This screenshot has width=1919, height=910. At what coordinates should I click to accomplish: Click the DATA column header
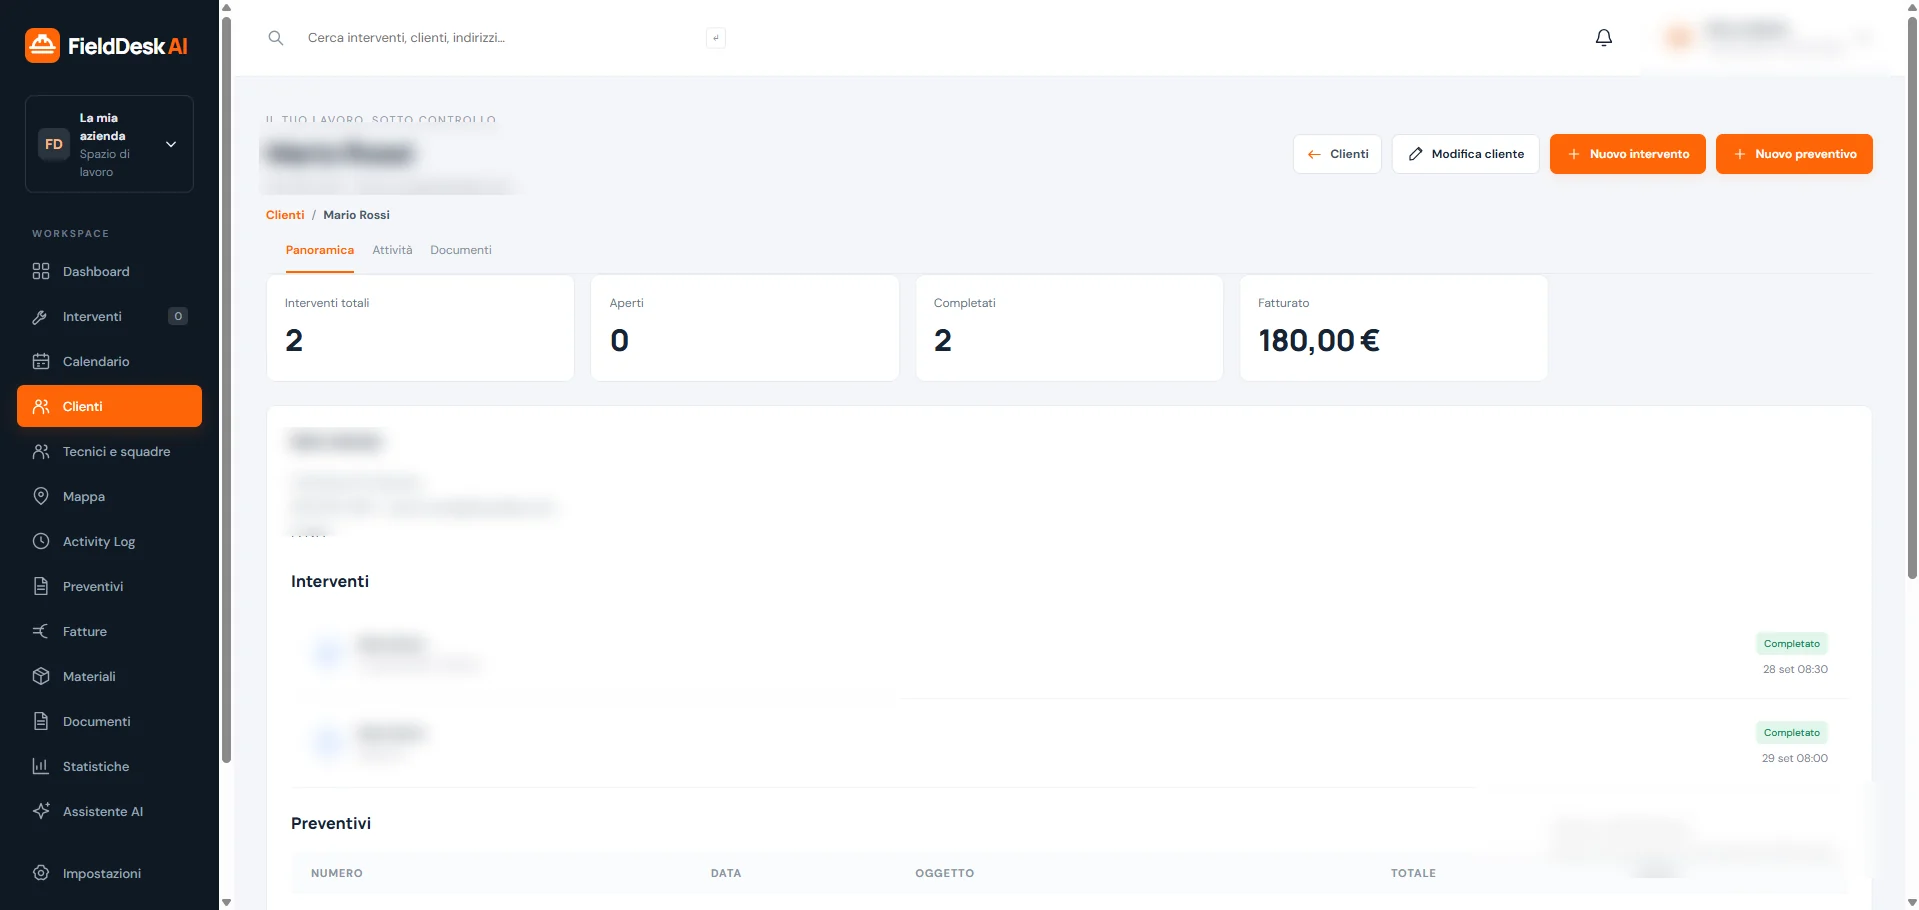coord(726,873)
